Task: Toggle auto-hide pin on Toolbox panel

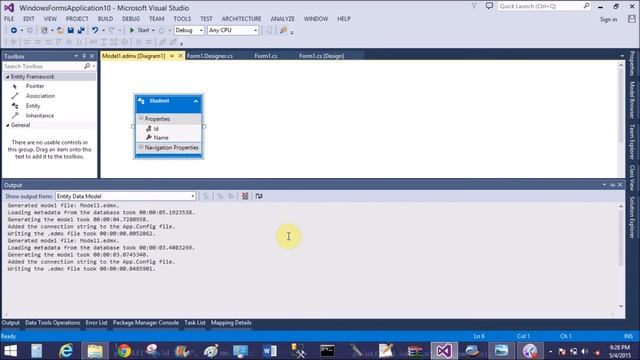Action: click(84, 56)
